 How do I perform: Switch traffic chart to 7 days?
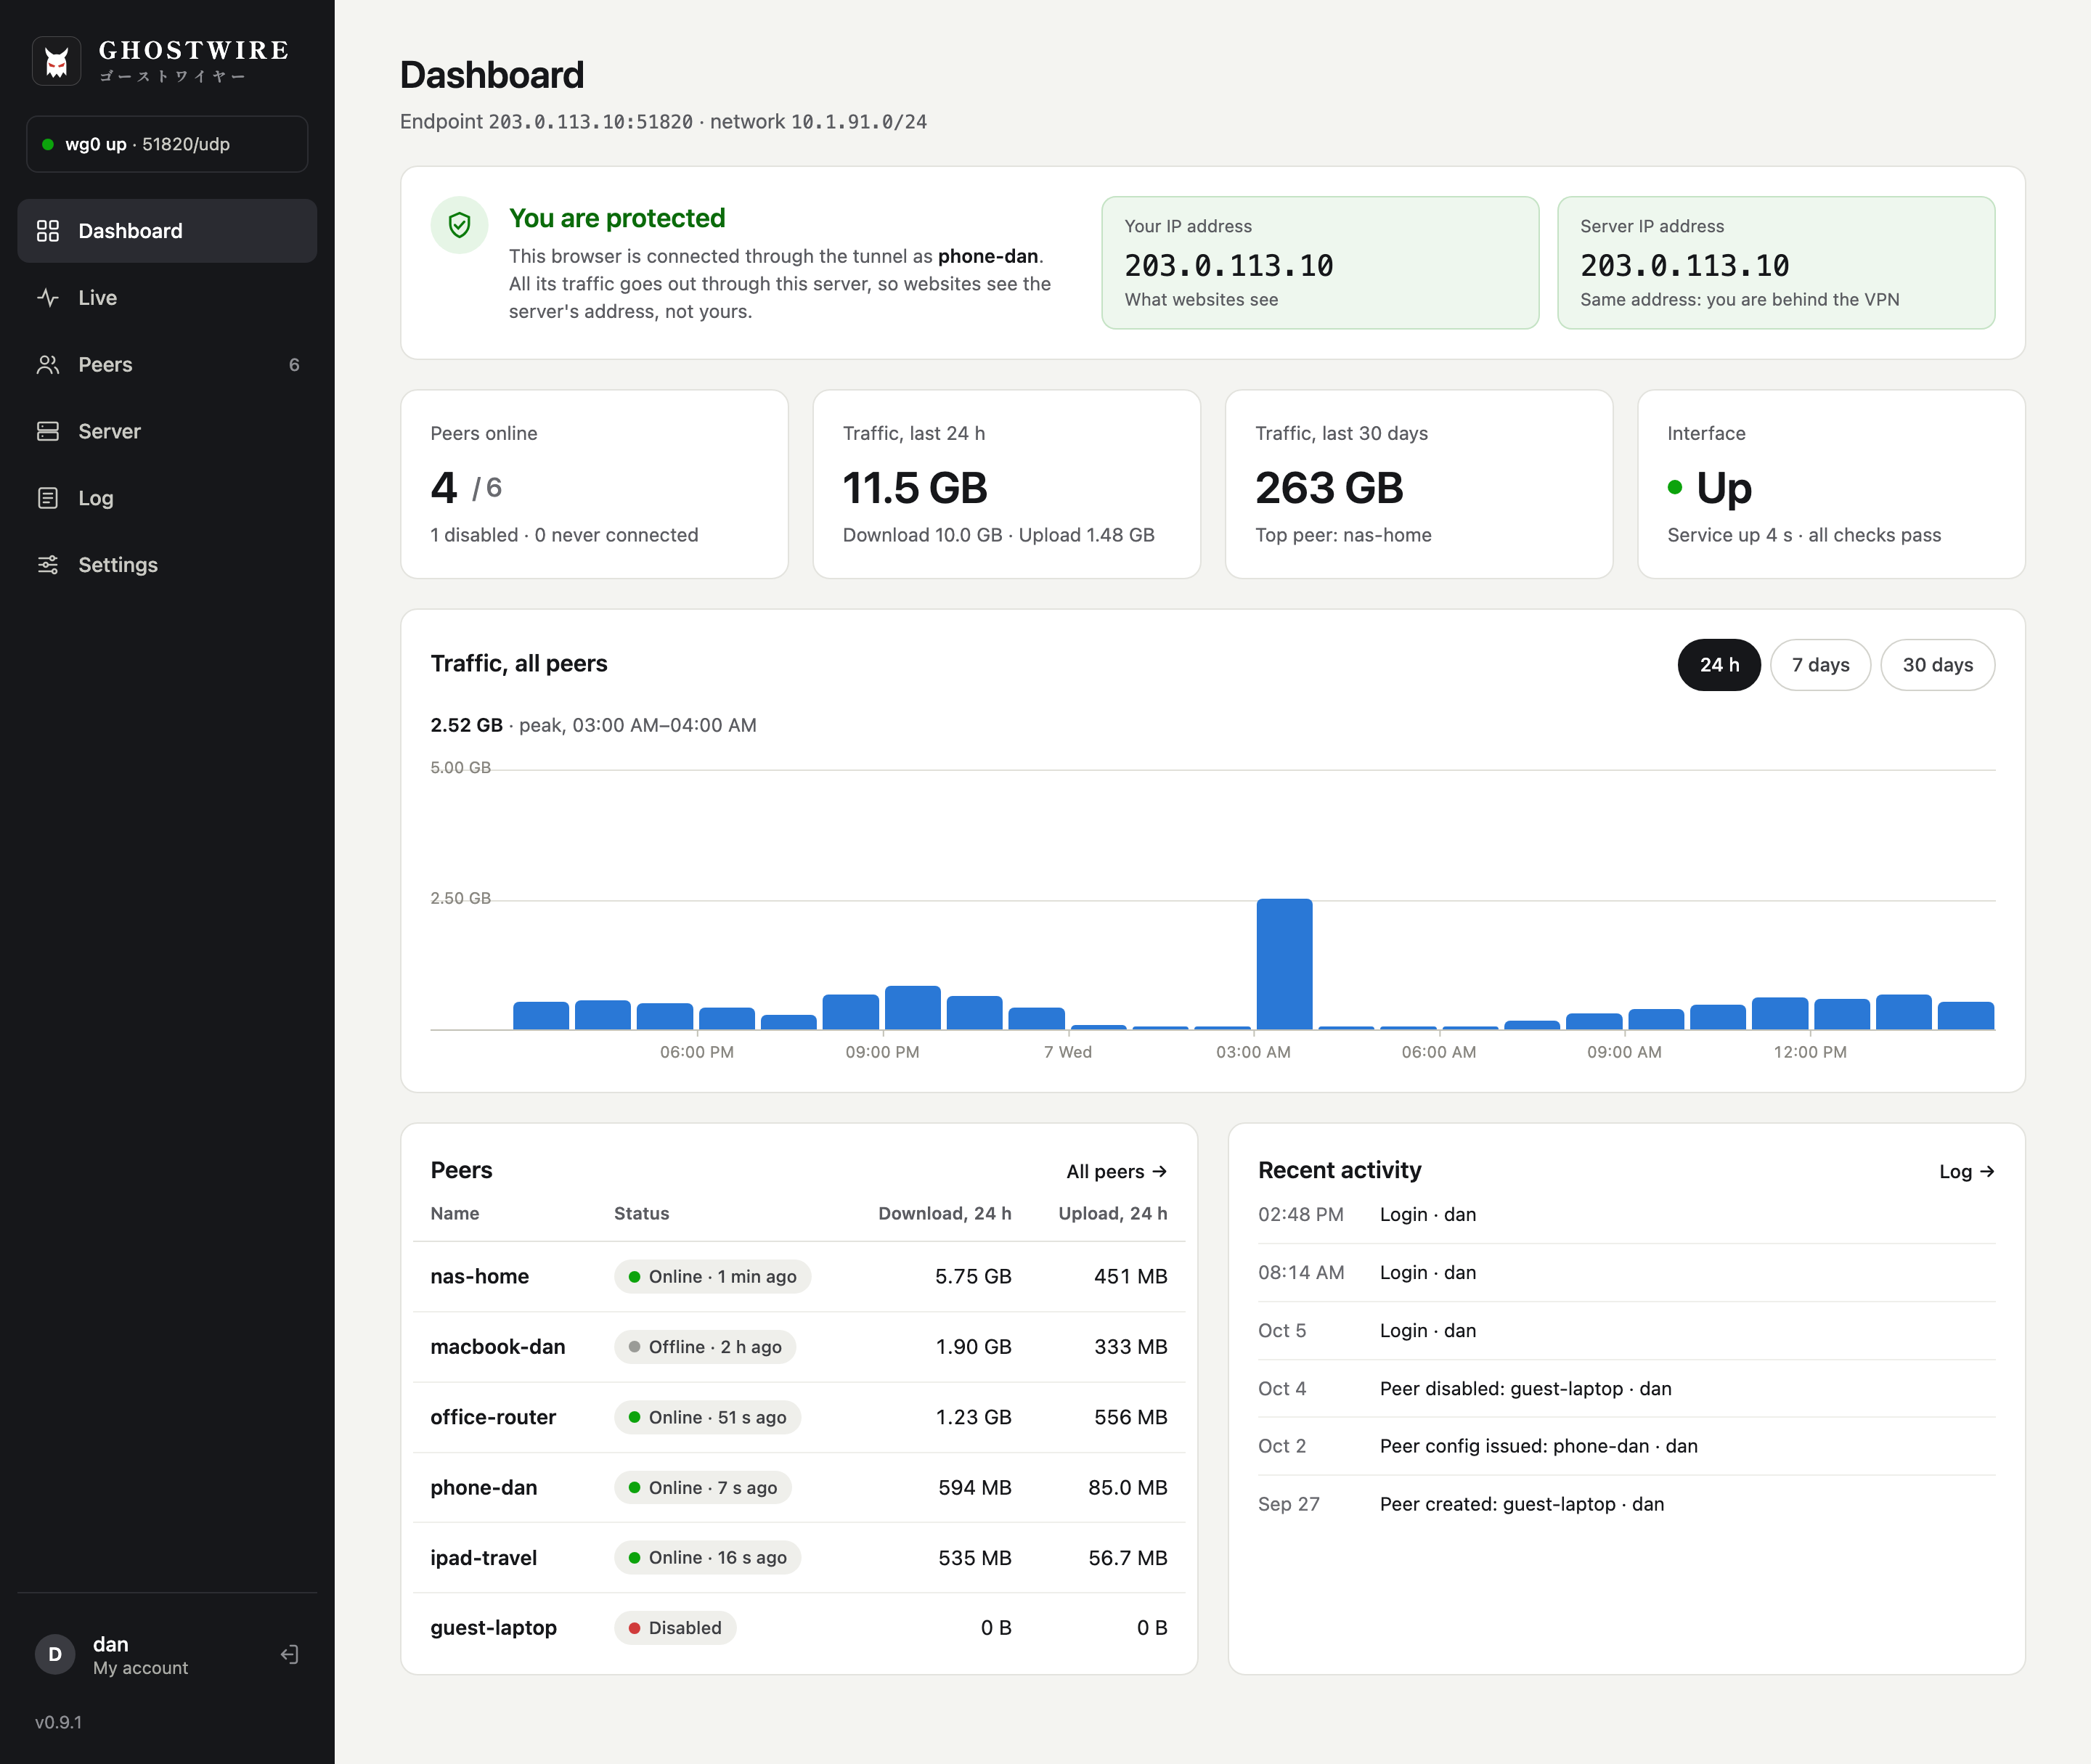1820,665
